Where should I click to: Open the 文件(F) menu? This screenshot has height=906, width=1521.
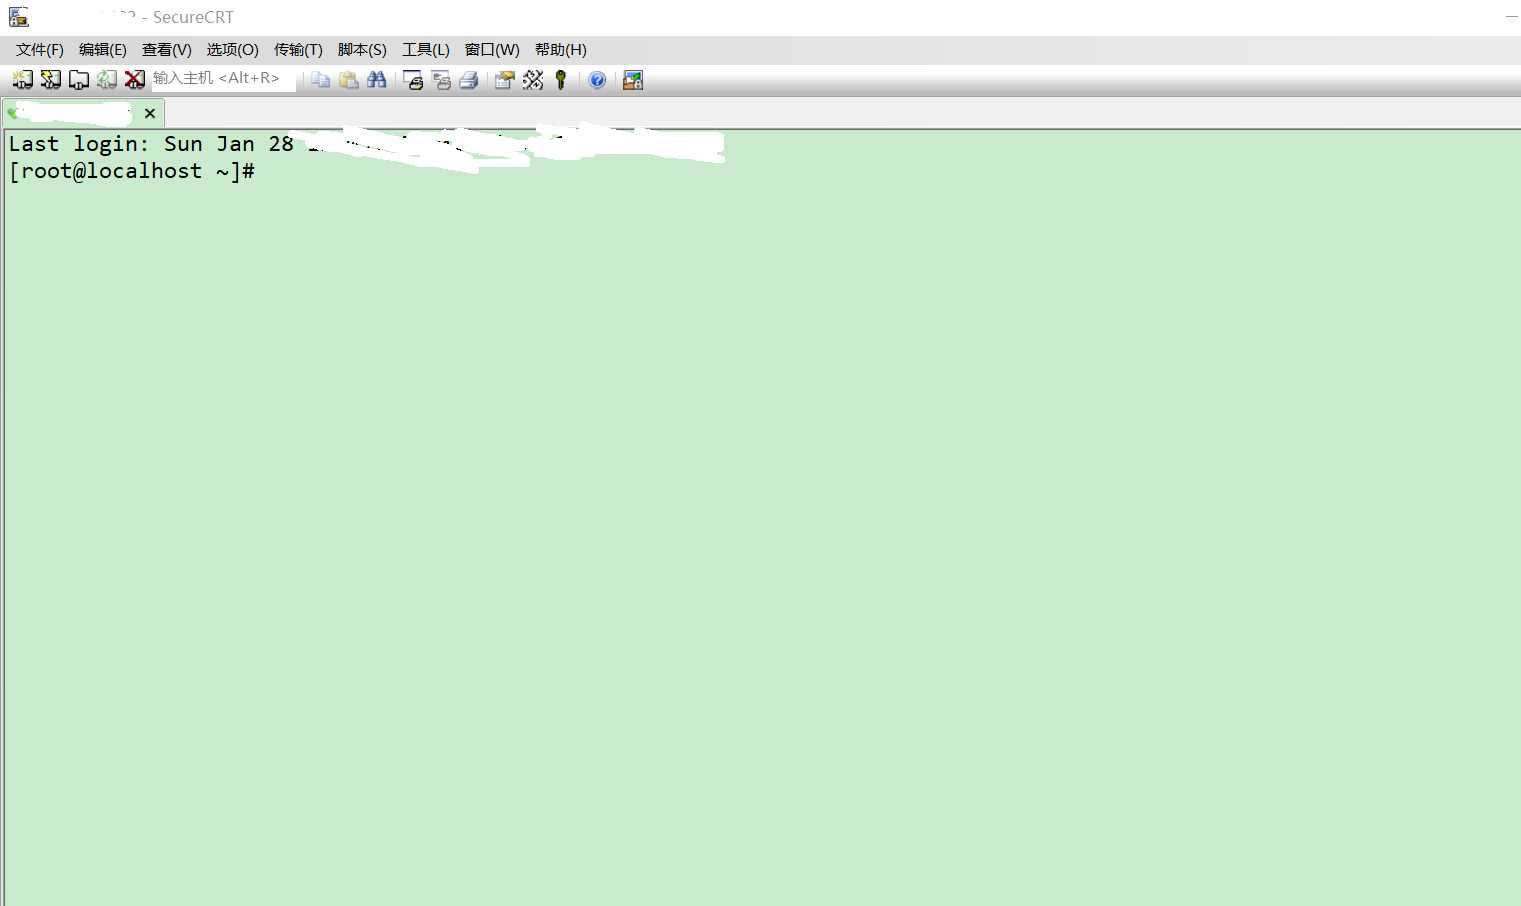[40, 50]
